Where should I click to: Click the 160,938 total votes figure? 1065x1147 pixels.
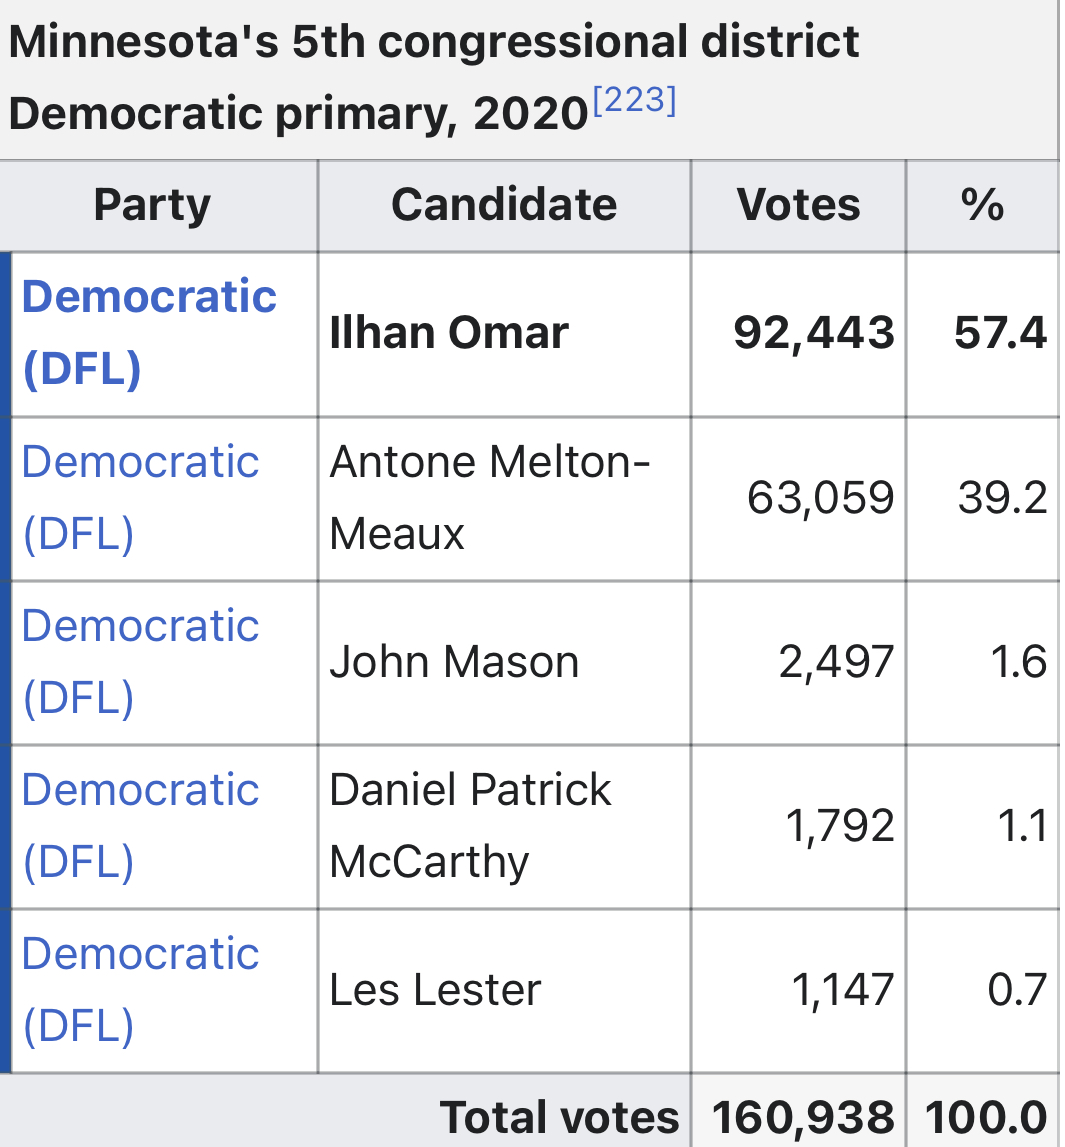[803, 1118]
